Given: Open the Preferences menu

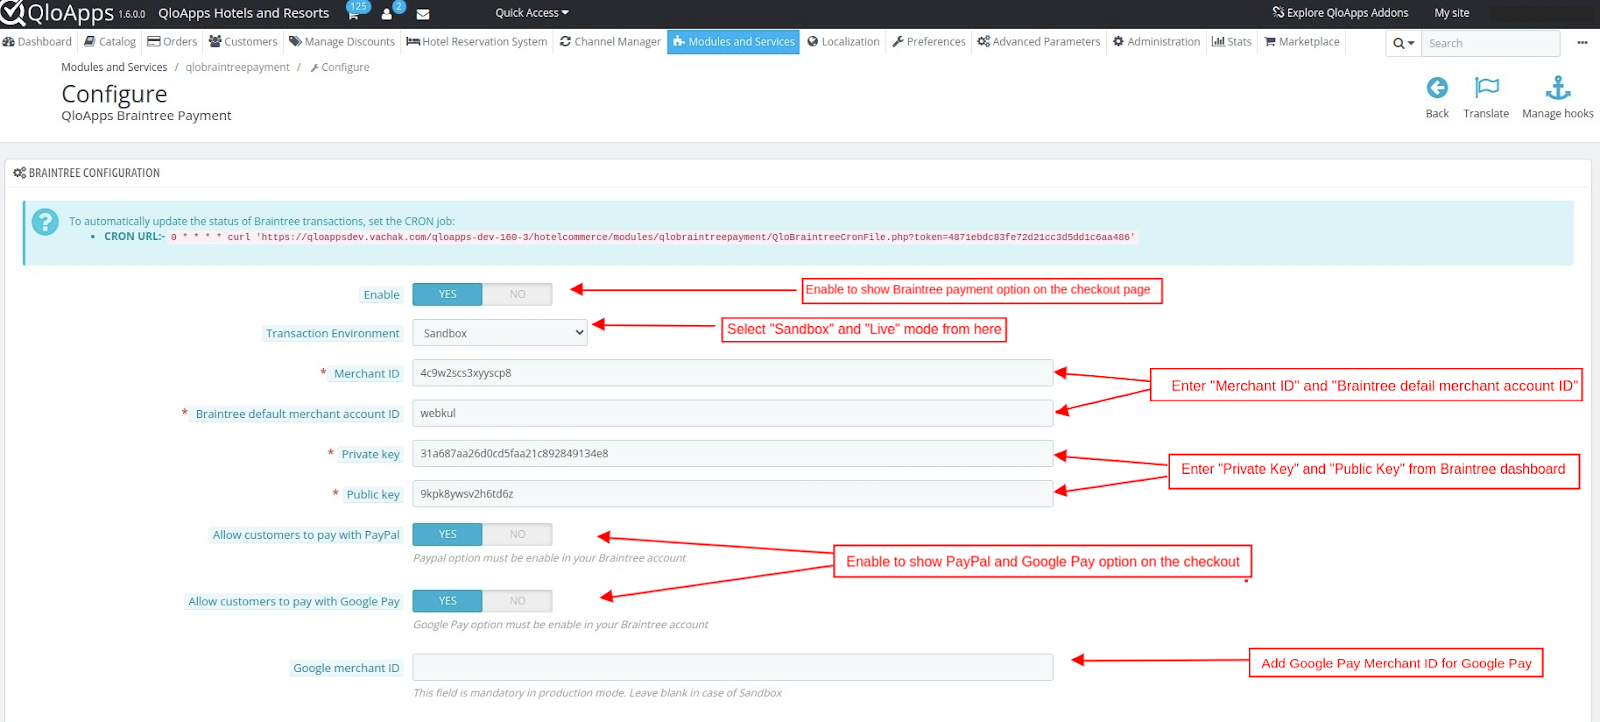Looking at the screenshot, I should click(929, 42).
